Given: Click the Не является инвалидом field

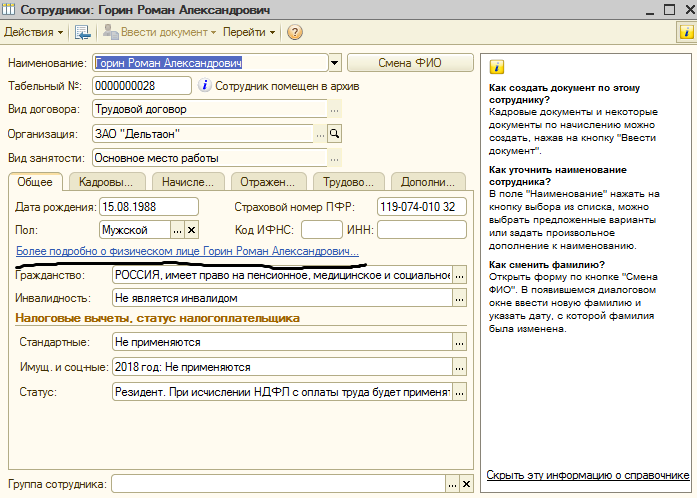Looking at the screenshot, I should [x=282, y=298].
